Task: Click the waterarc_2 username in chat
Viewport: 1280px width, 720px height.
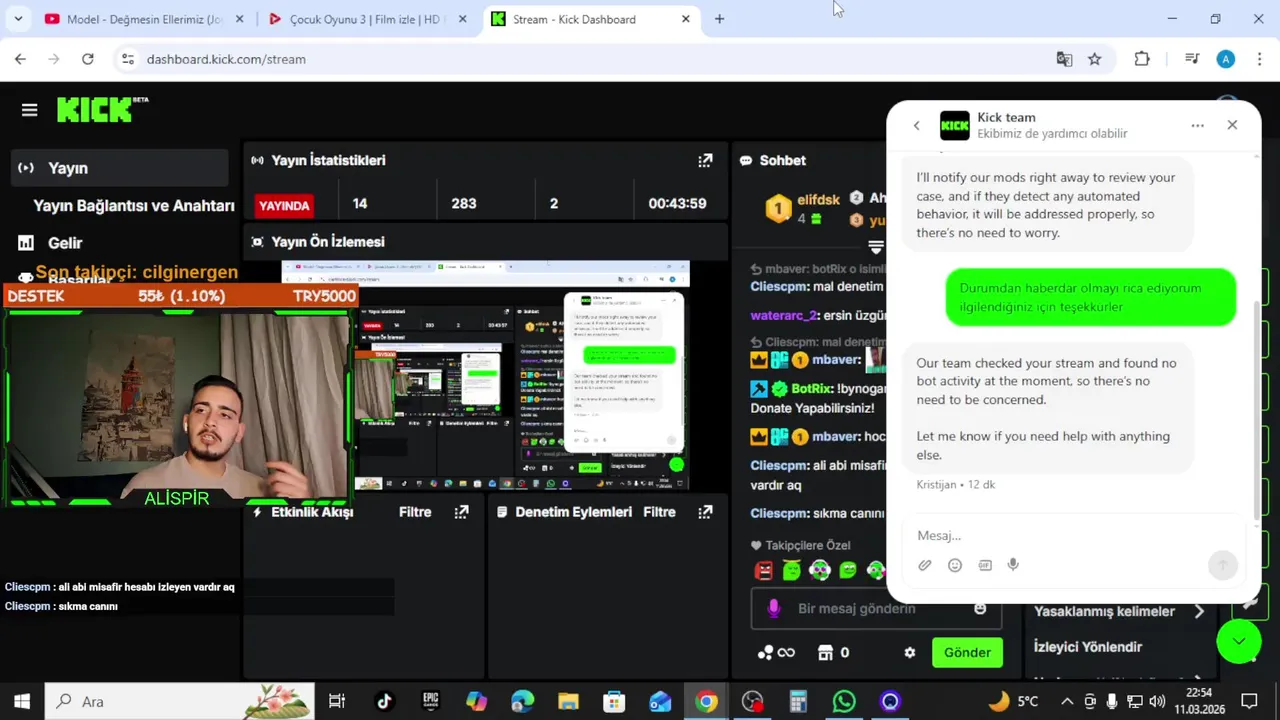Action: tap(785, 315)
